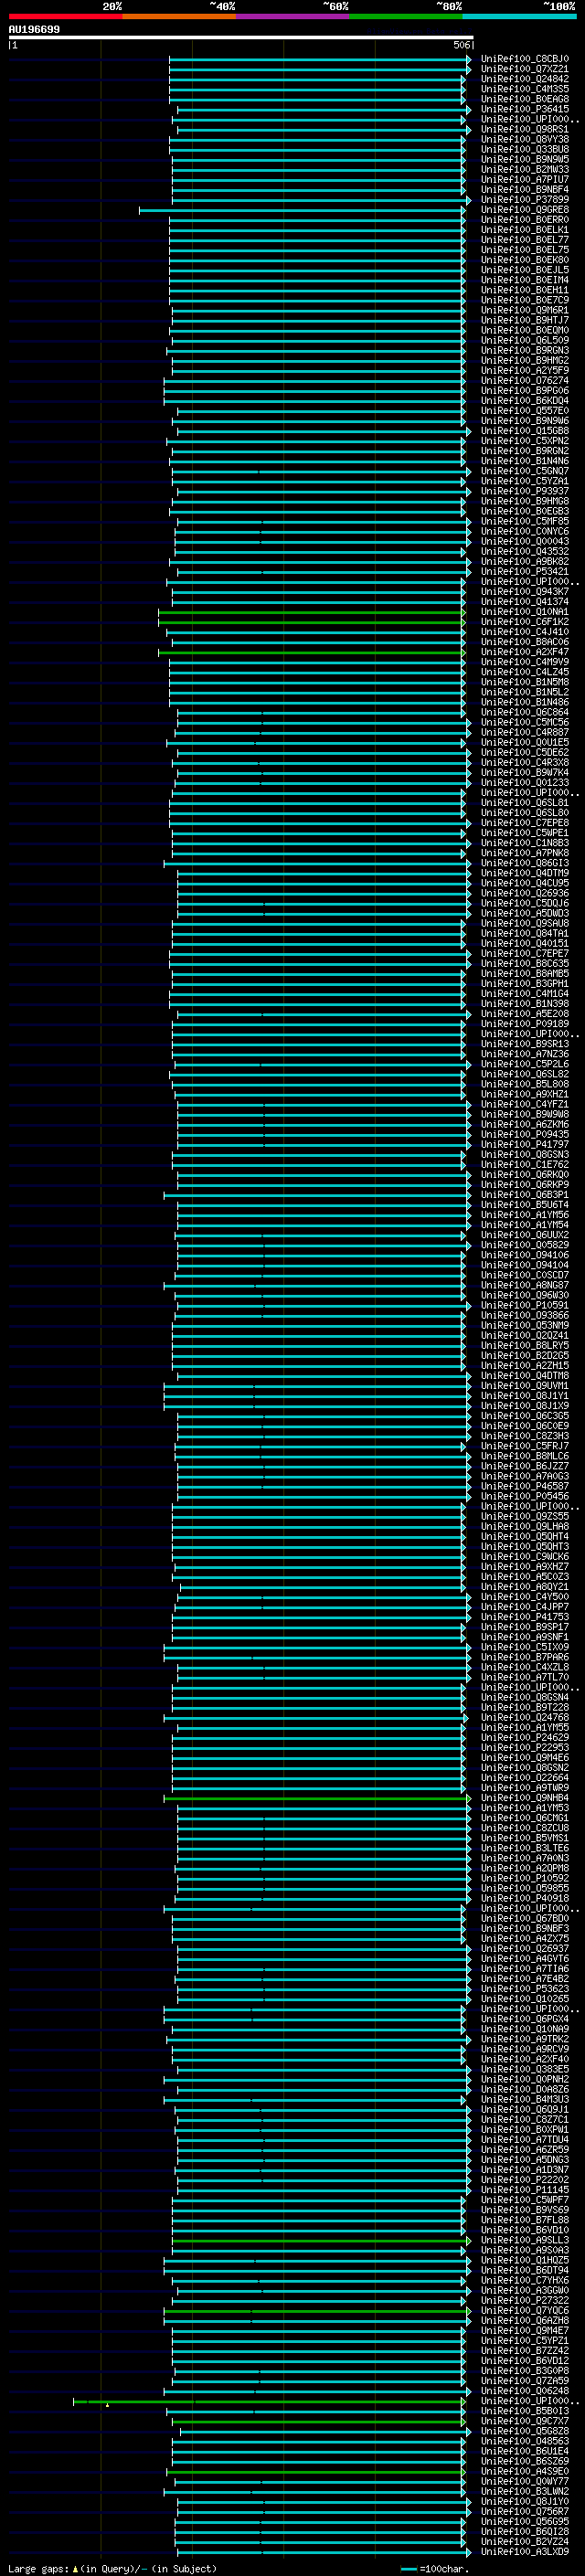Select the label UniRef100_C4YFZ1
Viewport: 585px width, 2576px height.
tap(524, 1104)
